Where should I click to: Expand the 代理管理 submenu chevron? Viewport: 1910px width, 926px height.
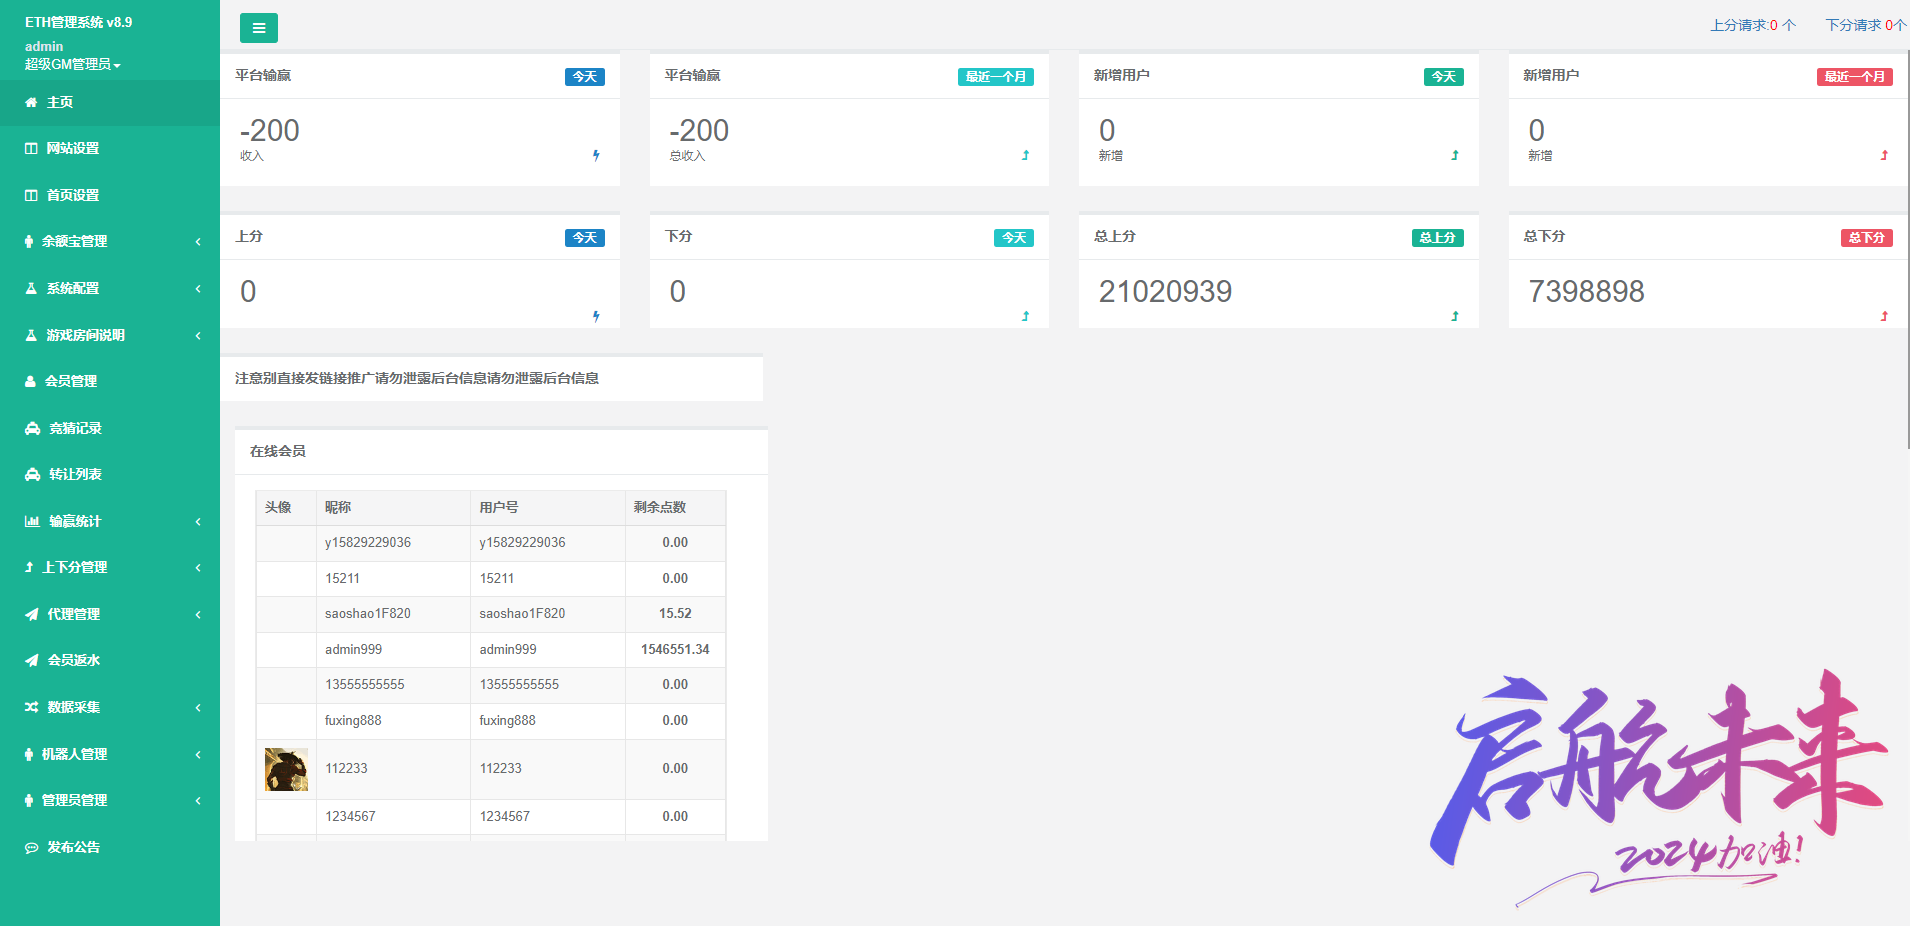198,614
